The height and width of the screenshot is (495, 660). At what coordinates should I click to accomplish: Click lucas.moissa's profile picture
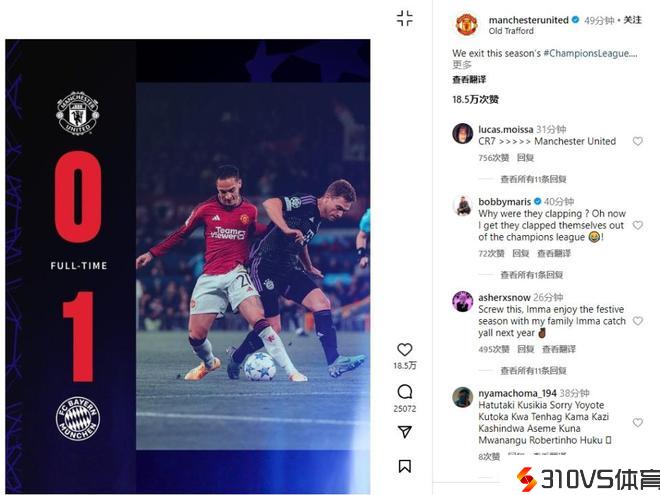click(462, 133)
